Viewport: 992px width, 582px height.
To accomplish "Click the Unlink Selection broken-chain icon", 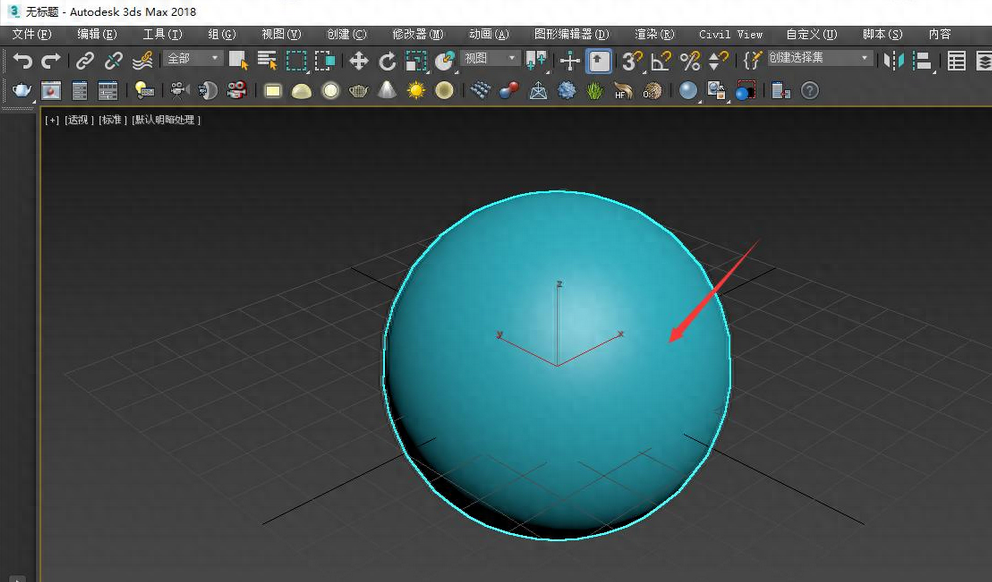I will click(114, 61).
